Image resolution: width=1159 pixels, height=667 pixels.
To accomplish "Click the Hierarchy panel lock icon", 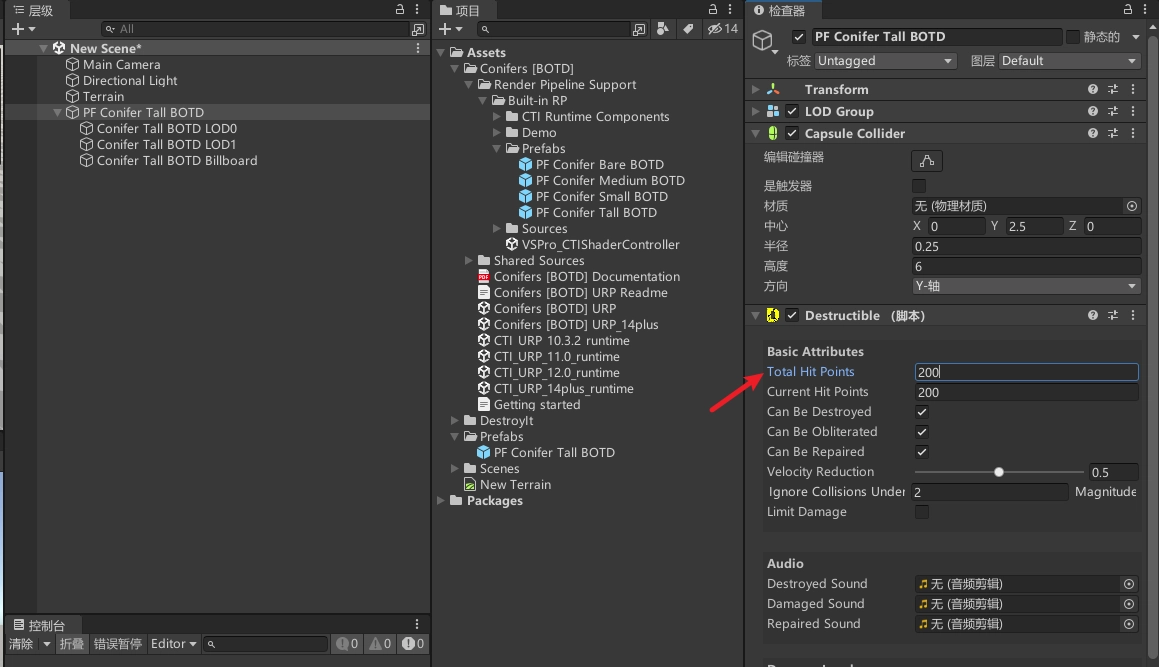I will click(x=400, y=10).
